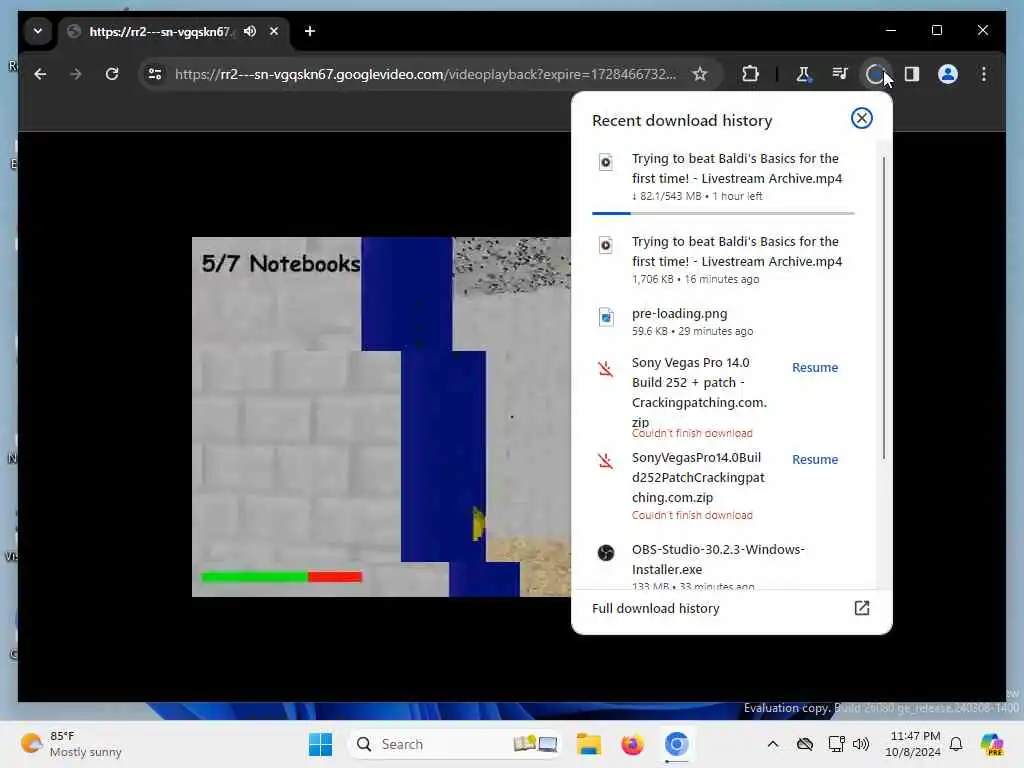
Task: Open Chrome three-dot menu
Action: click(984, 74)
